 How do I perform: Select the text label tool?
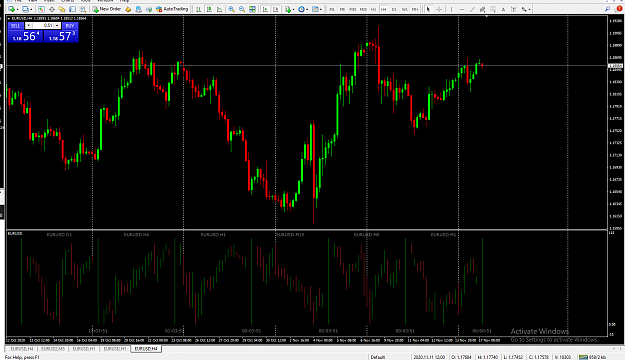coord(513,9)
